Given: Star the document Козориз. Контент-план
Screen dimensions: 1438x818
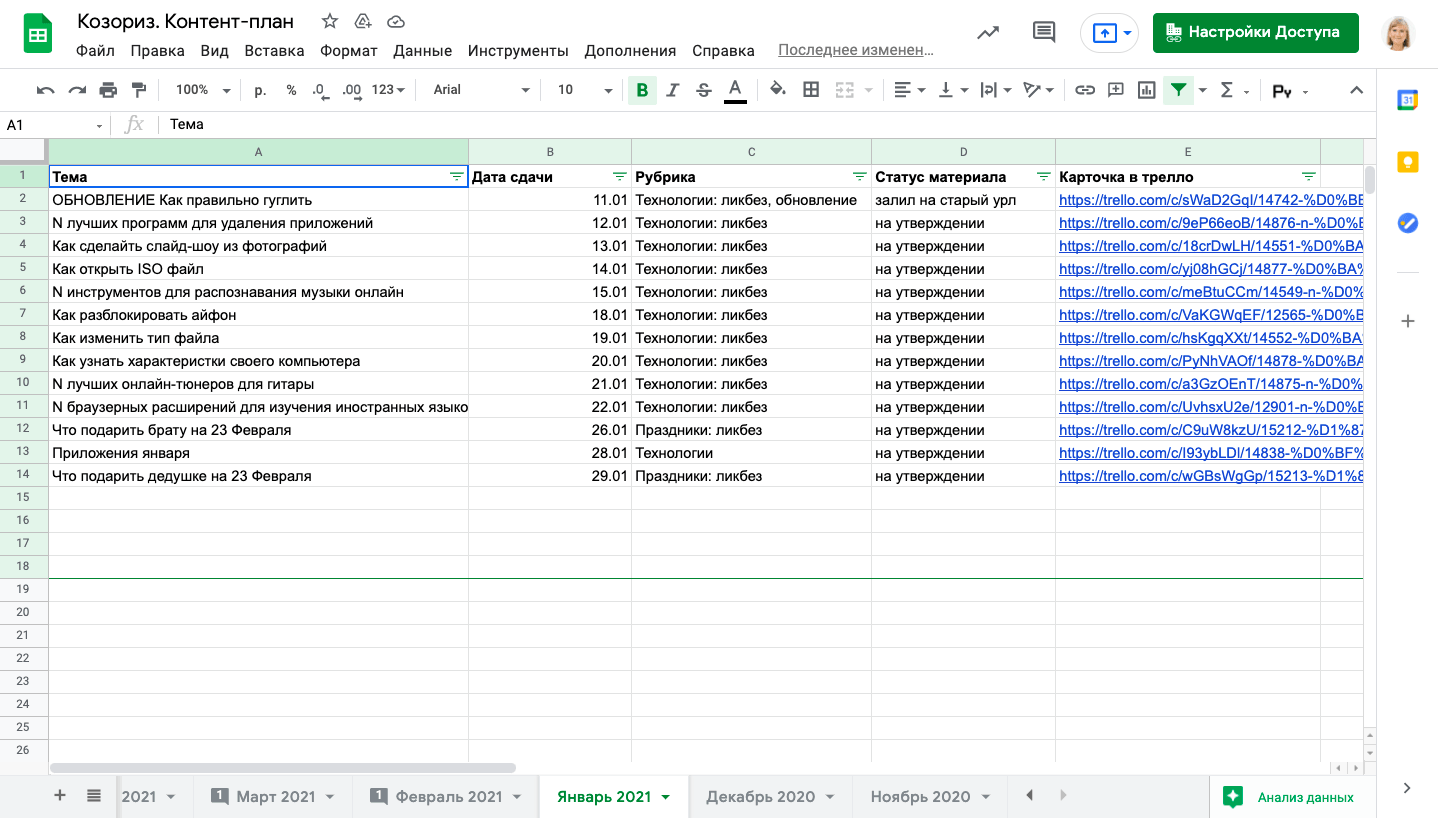Looking at the screenshot, I should tap(330, 22).
